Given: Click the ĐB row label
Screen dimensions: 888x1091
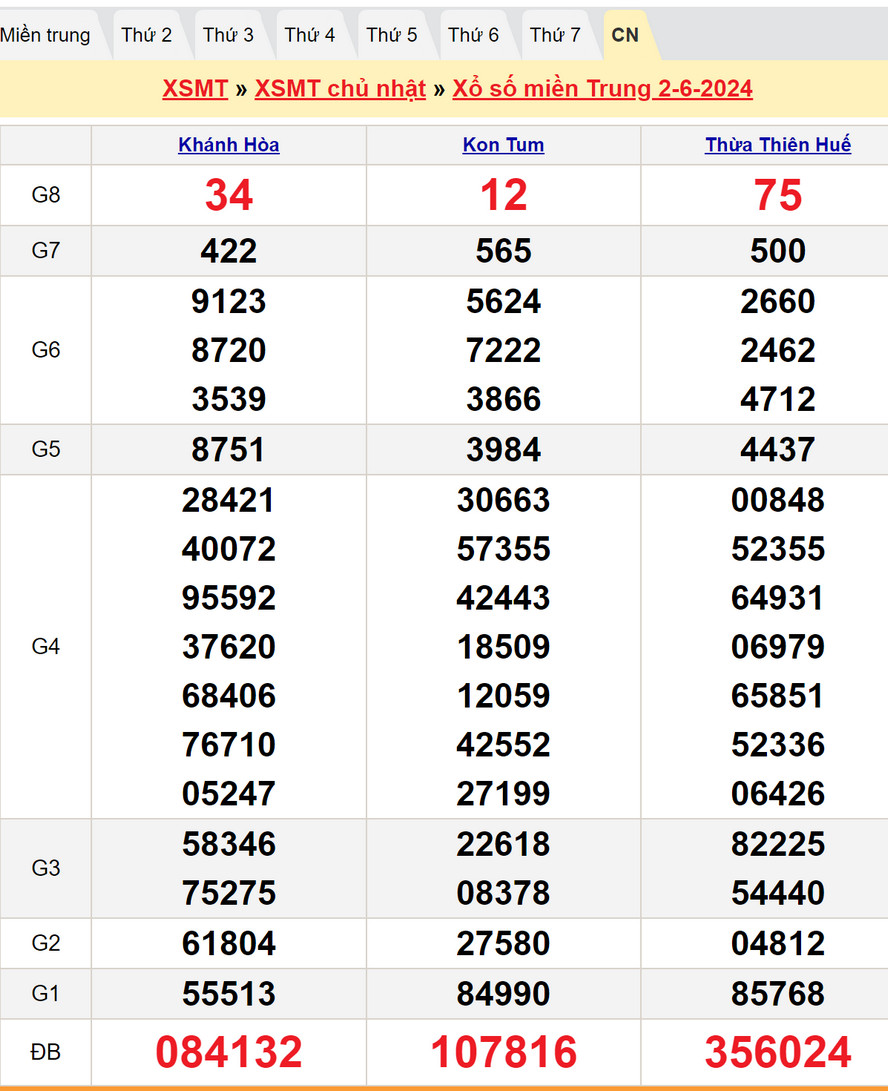Looking at the screenshot, I should tap(46, 1052).
